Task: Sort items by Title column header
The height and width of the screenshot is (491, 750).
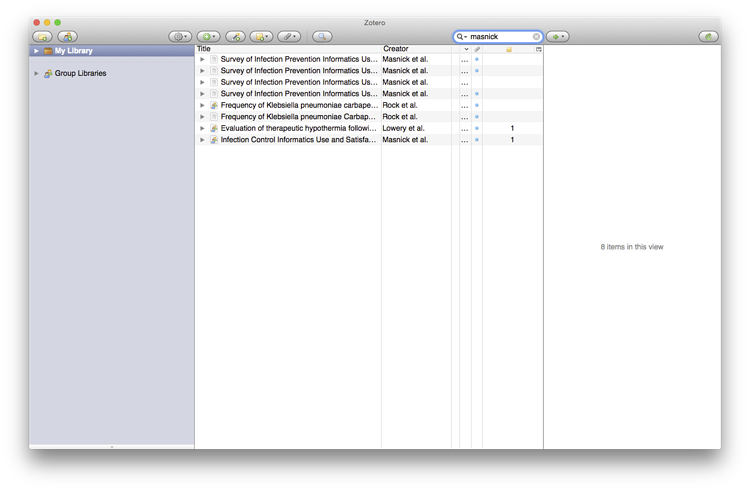Action: (x=287, y=49)
